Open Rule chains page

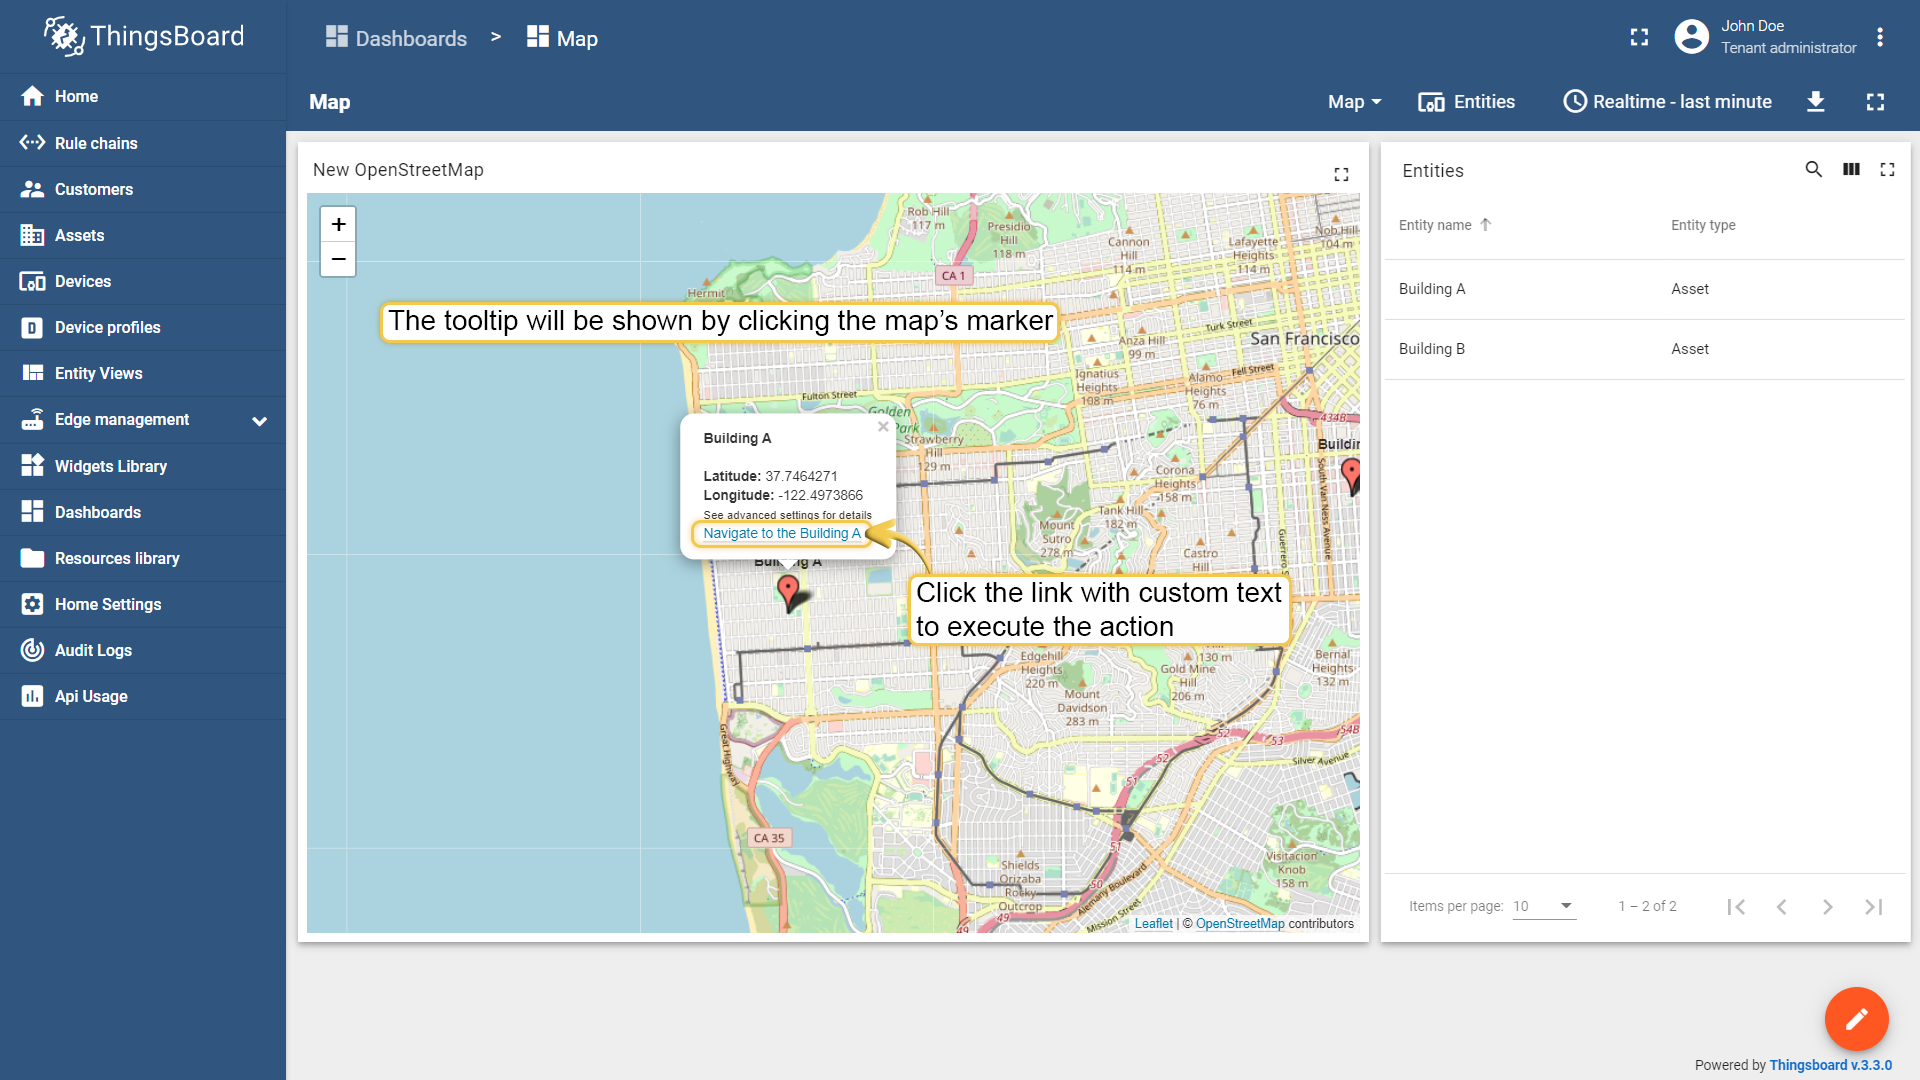(x=143, y=143)
